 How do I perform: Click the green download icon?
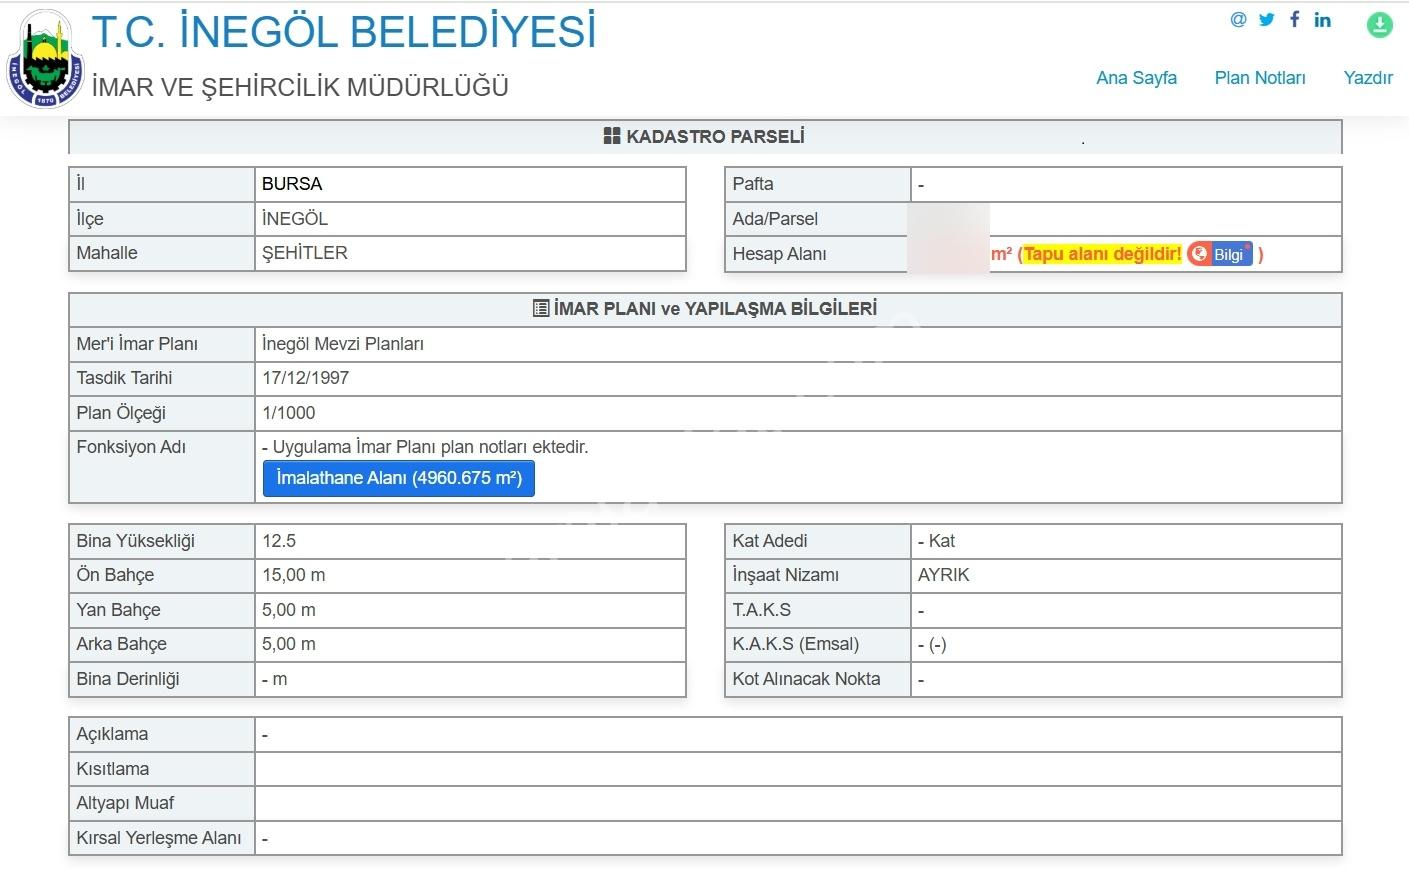[1379, 24]
